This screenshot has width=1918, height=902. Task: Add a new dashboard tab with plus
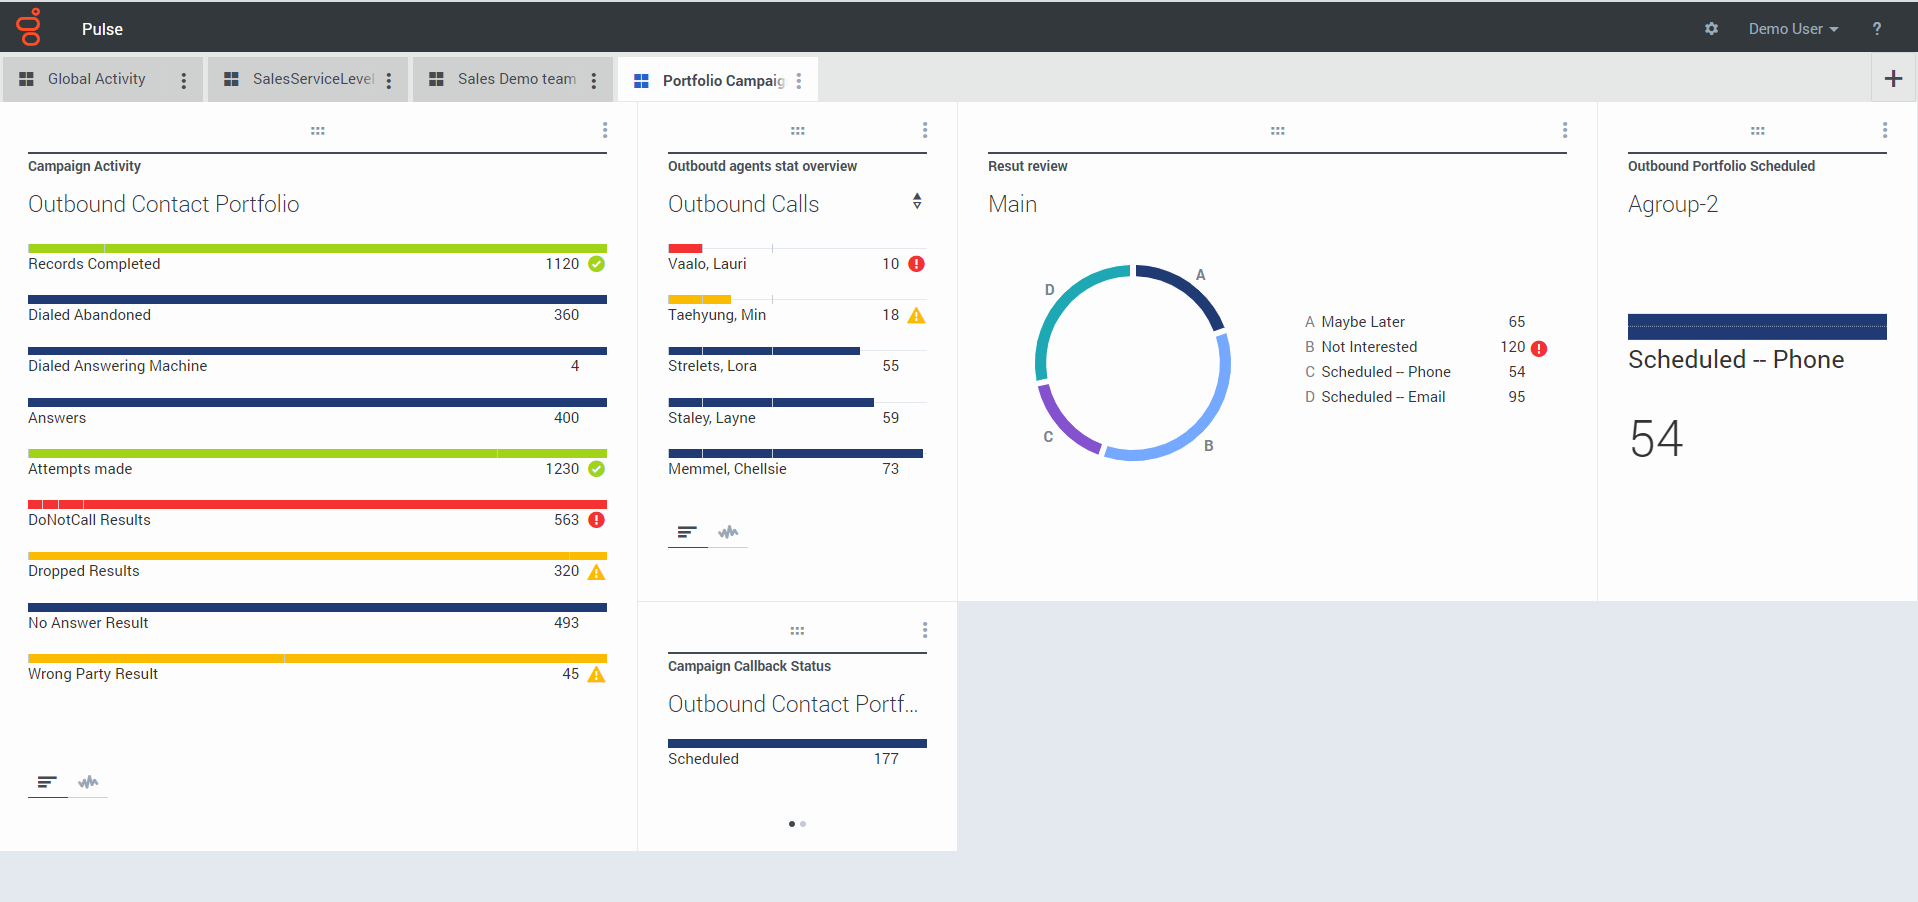pyautogui.click(x=1893, y=79)
